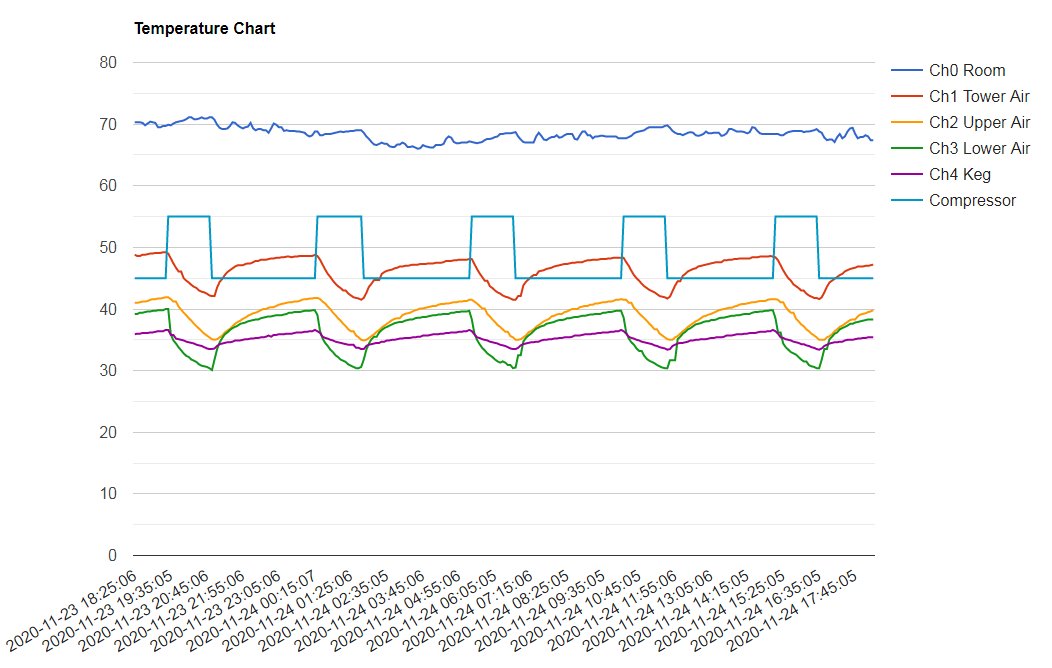Click the orange Ch2 Upper Air legend swatch

[906, 123]
